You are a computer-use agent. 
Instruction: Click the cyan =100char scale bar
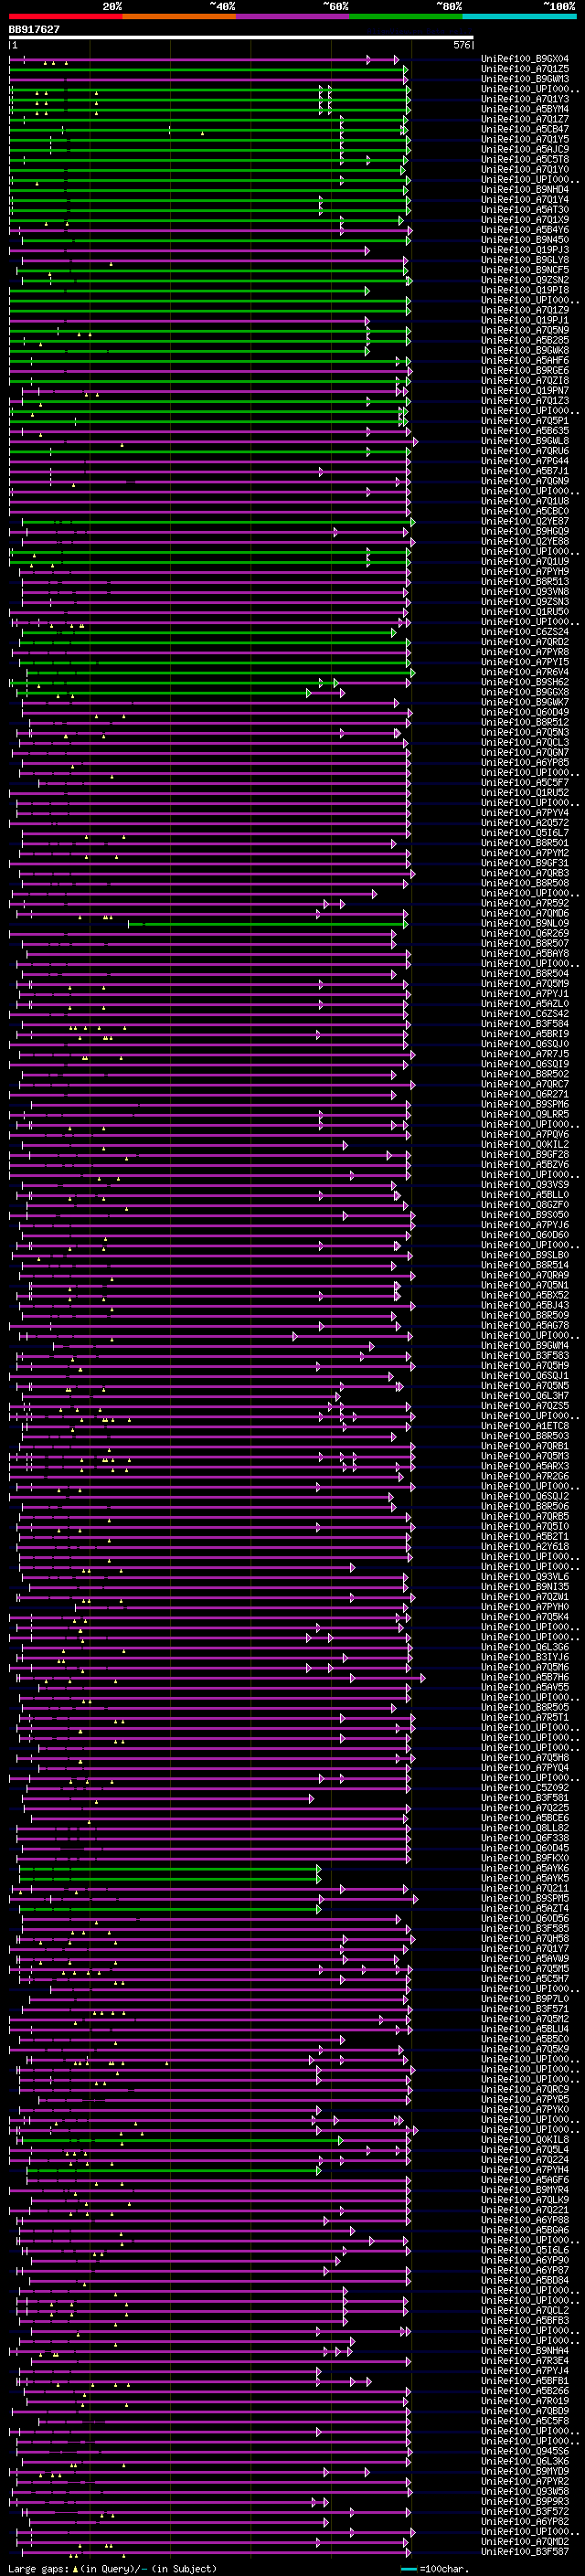click(x=408, y=2569)
